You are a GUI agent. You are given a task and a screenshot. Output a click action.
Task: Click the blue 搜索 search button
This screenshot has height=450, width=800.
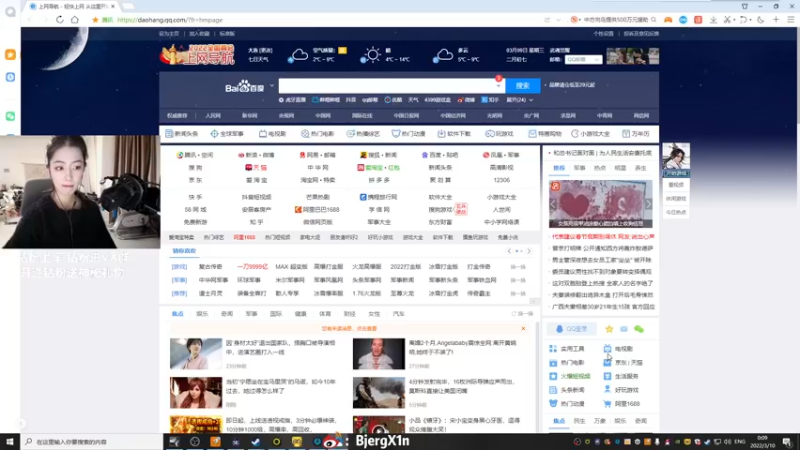coord(522,86)
